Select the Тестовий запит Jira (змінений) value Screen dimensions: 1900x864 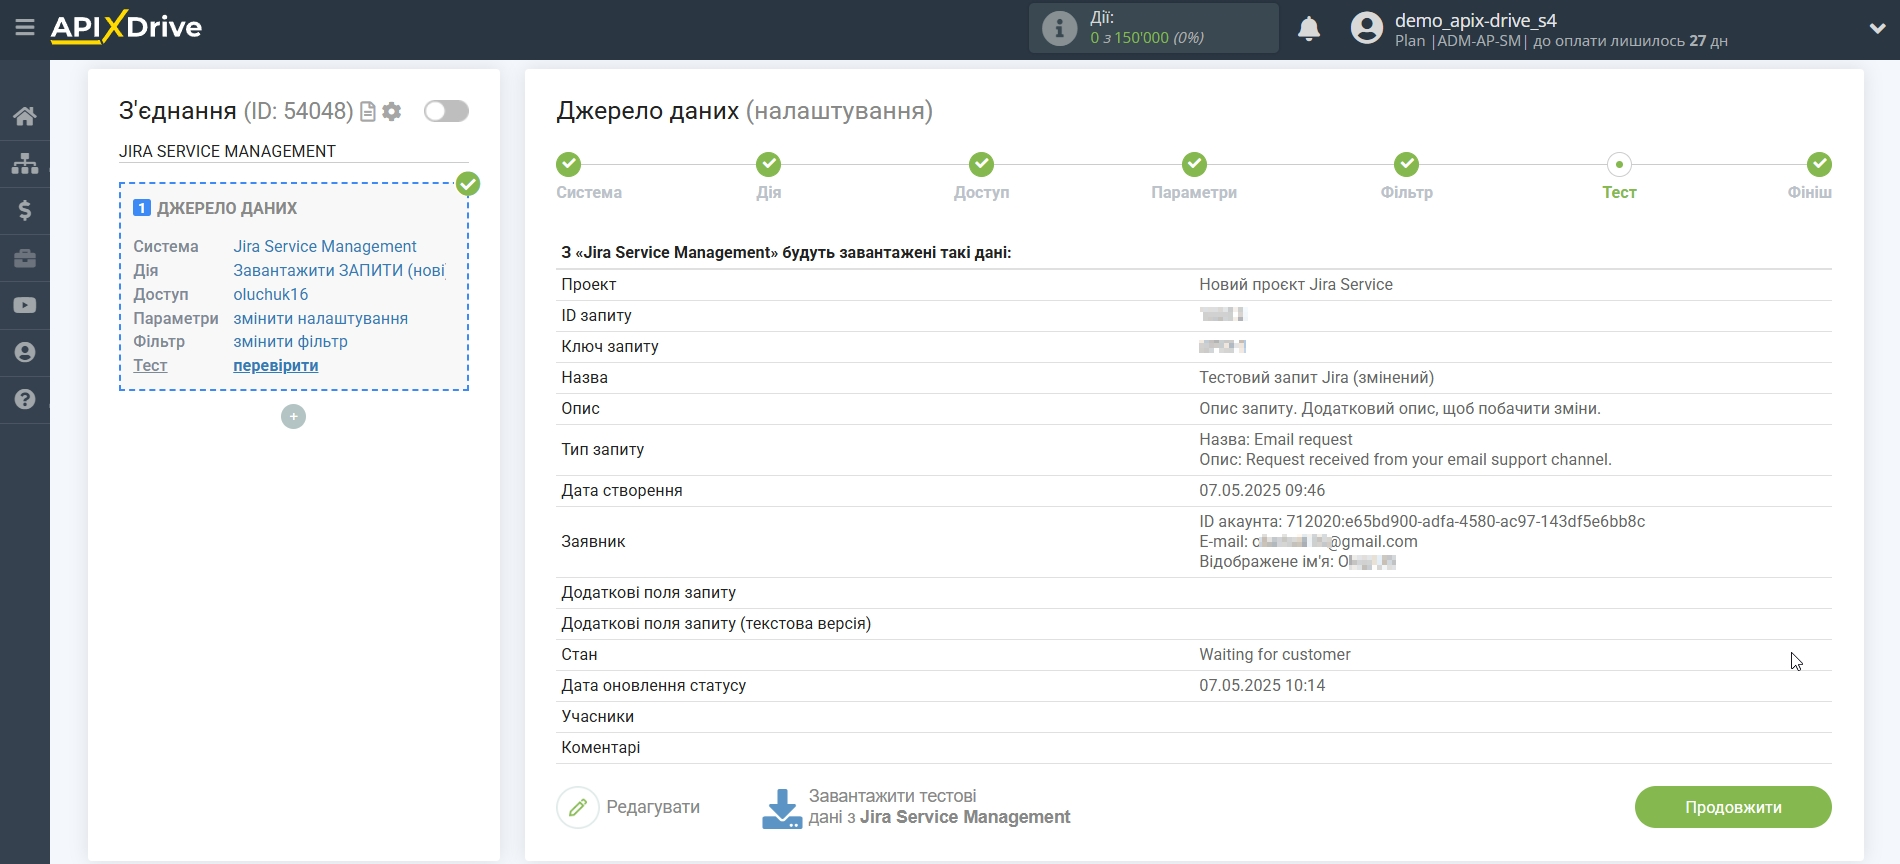coord(1316,377)
